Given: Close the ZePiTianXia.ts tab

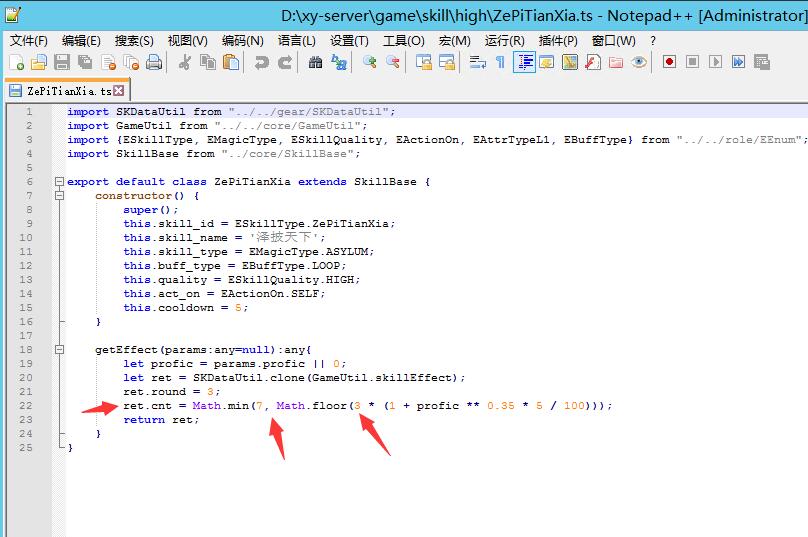Looking at the screenshot, I should click(x=119, y=90).
